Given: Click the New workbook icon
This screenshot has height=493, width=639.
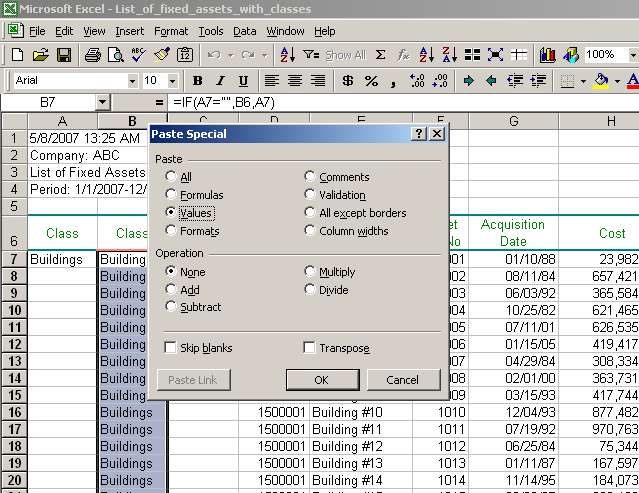Looking at the screenshot, I should click(x=17, y=55).
